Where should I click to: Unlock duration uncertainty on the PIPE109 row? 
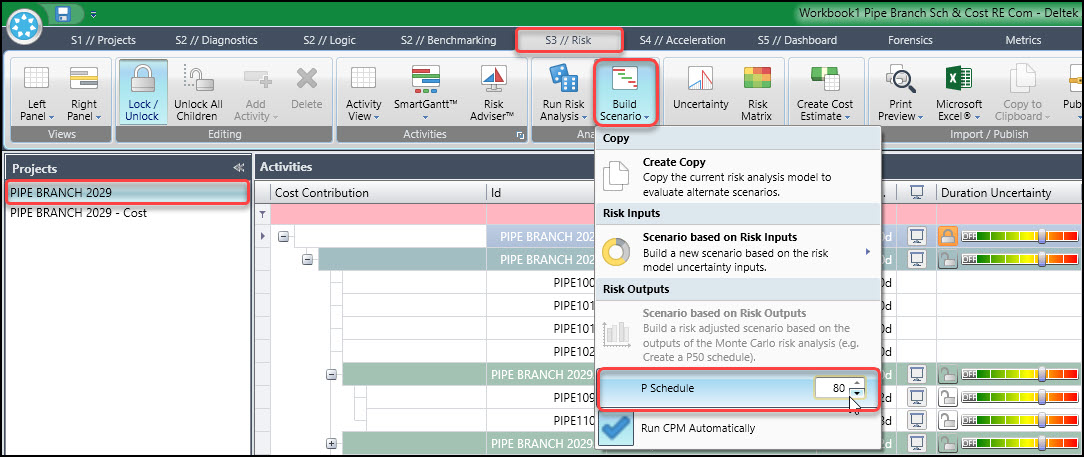946,397
